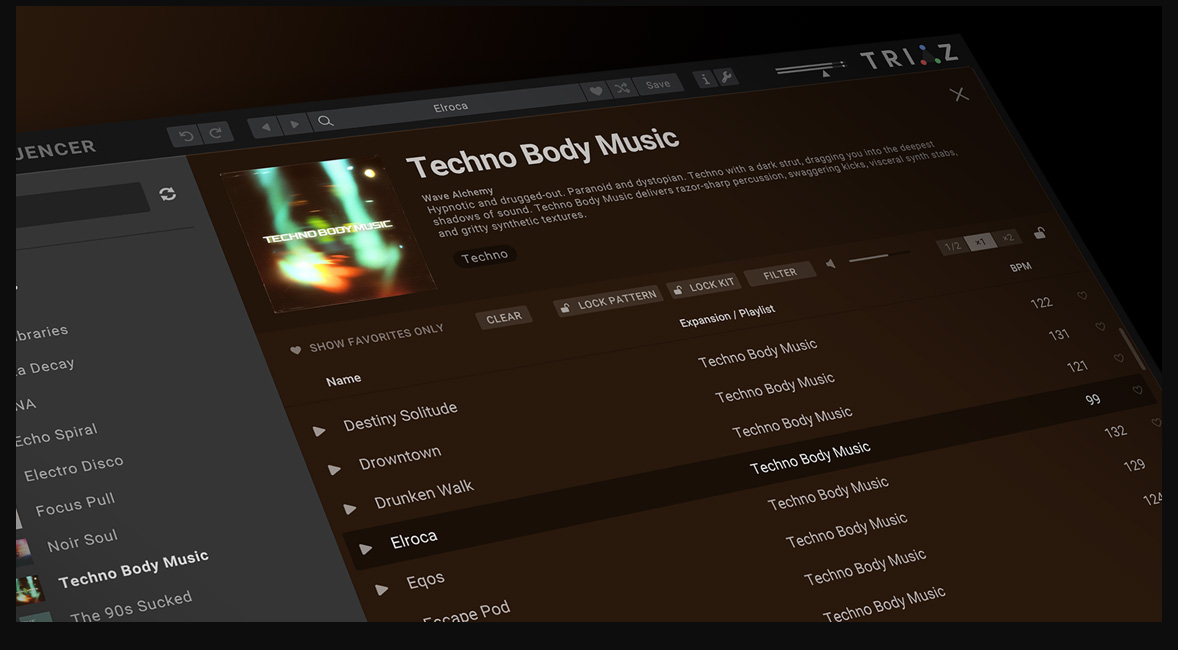Select the 1/2 tempo multiplier
The width and height of the screenshot is (1178, 650).
(952, 246)
